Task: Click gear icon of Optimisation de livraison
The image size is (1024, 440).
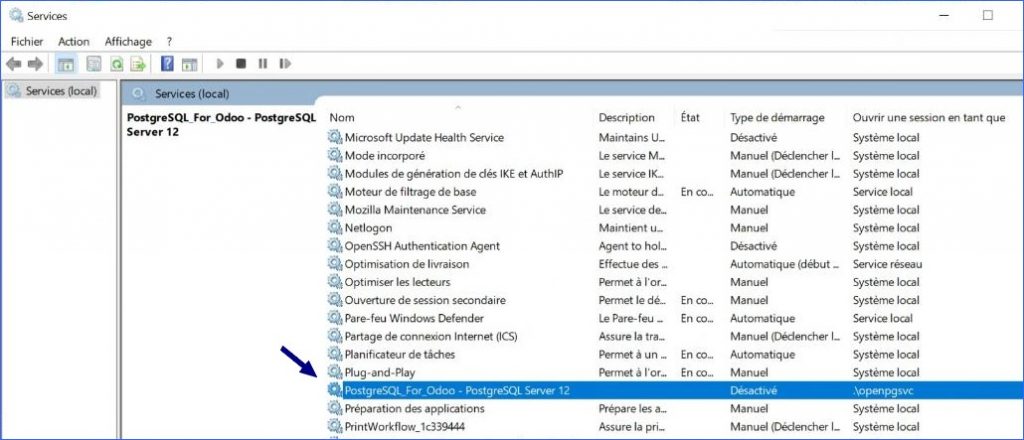Action: [x=334, y=264]
